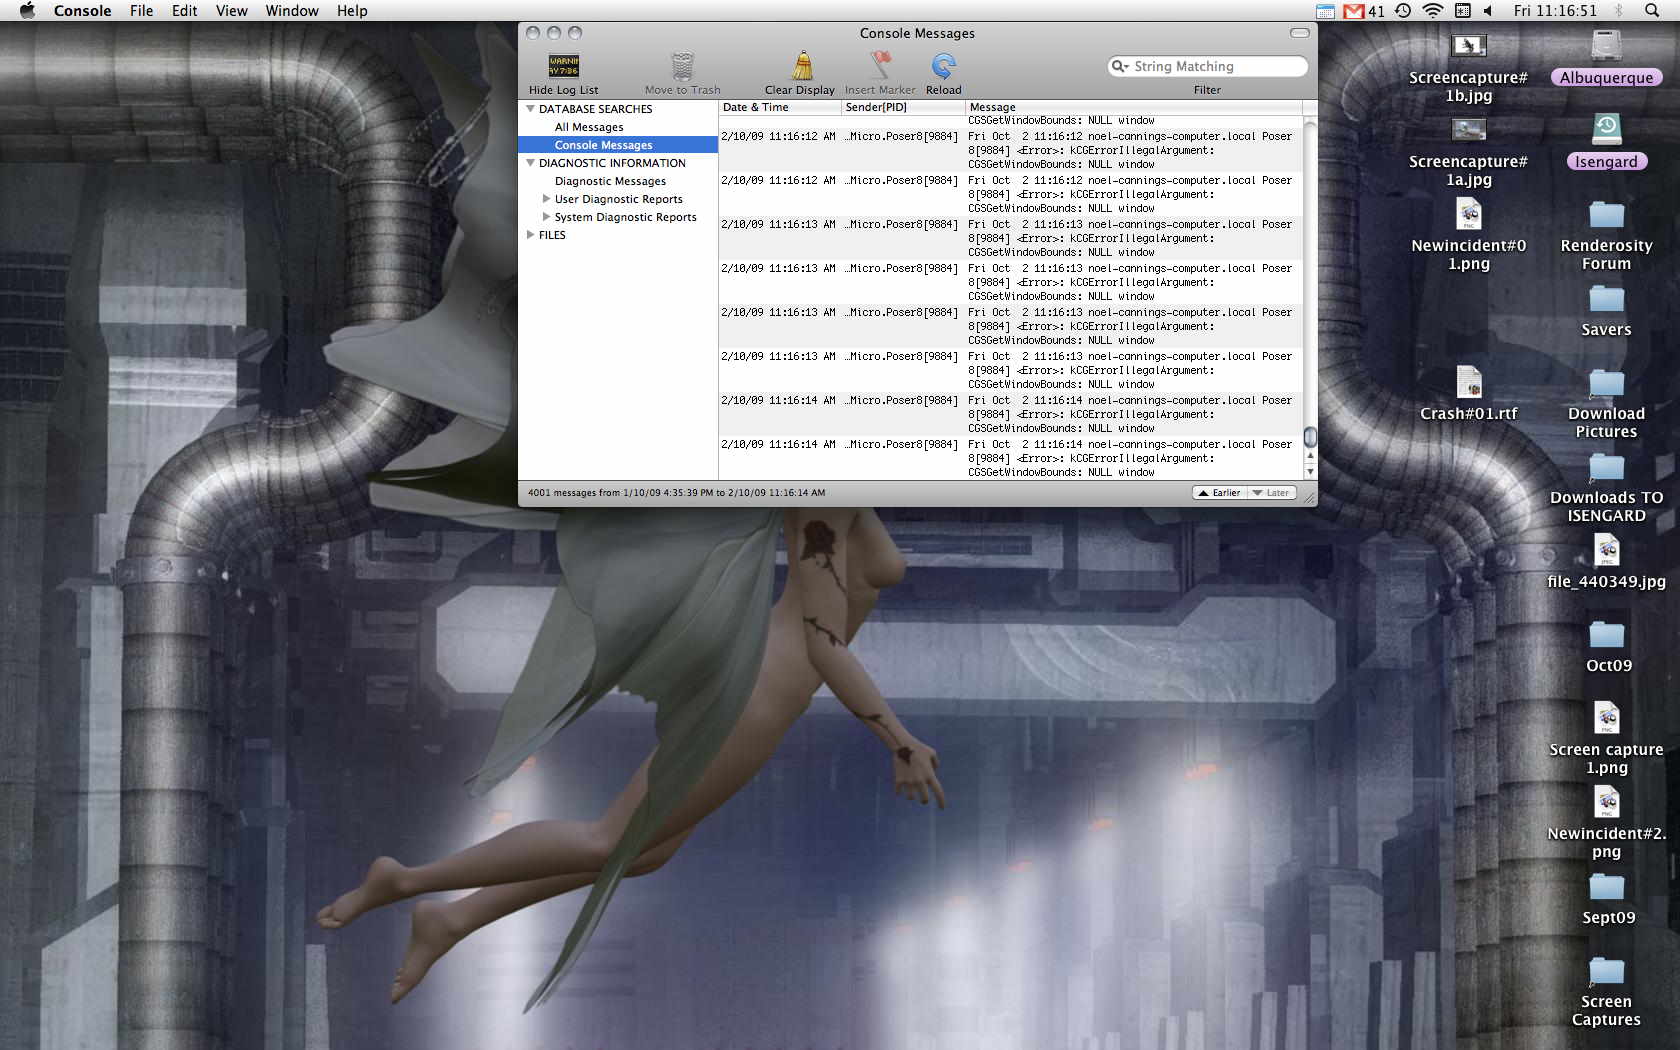Click the Hide Log List toolbar icon

(563, 66)
